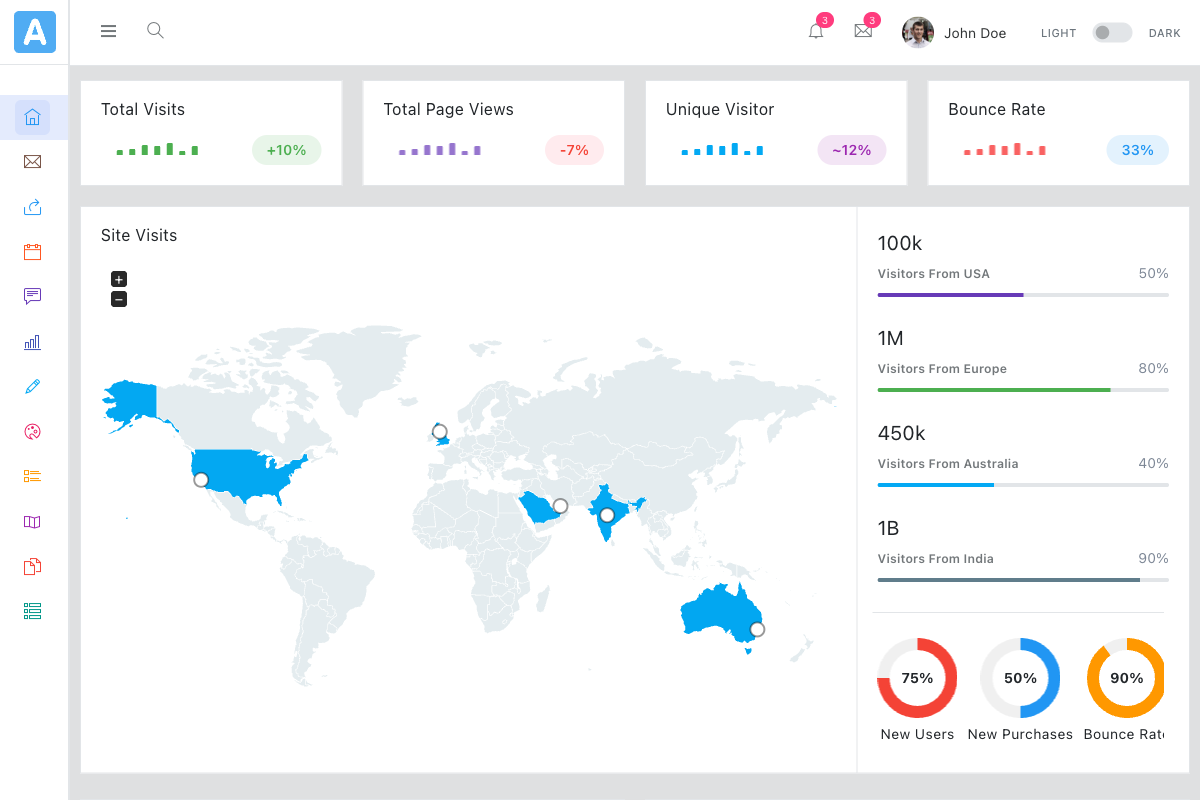The height and width of the screenshot is (800, 1200).
Task: Zoom into the map with the plus button
Action: [118, 279]
